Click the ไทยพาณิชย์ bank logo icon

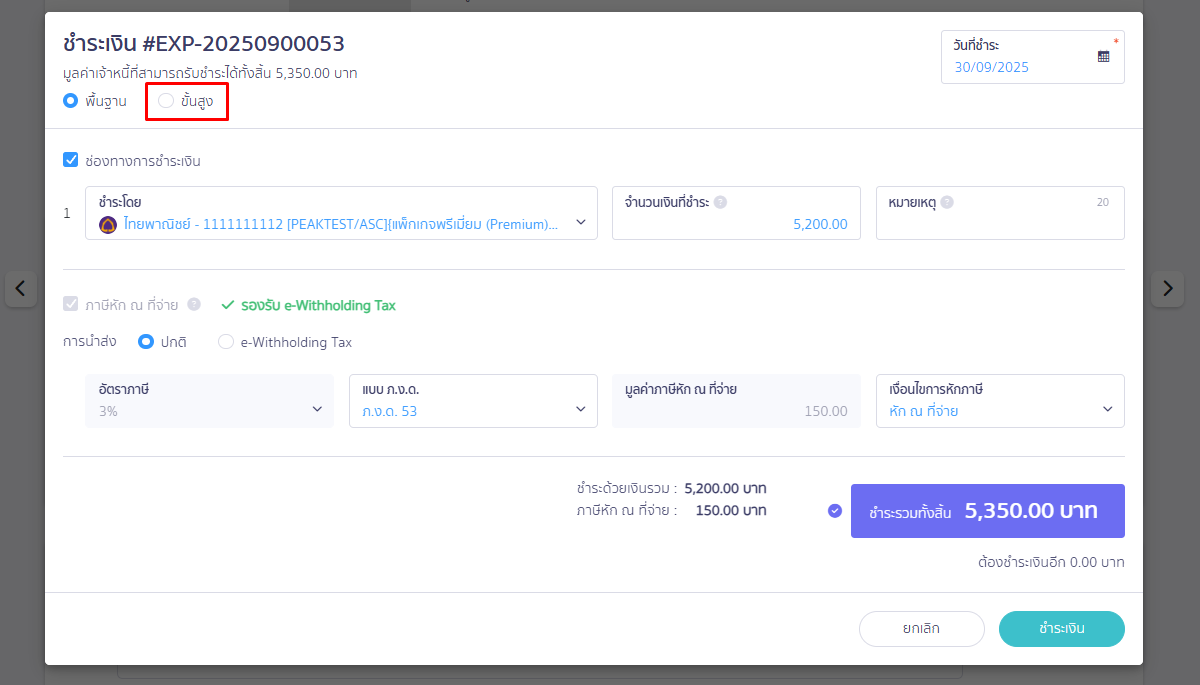(x=108, y=225)
